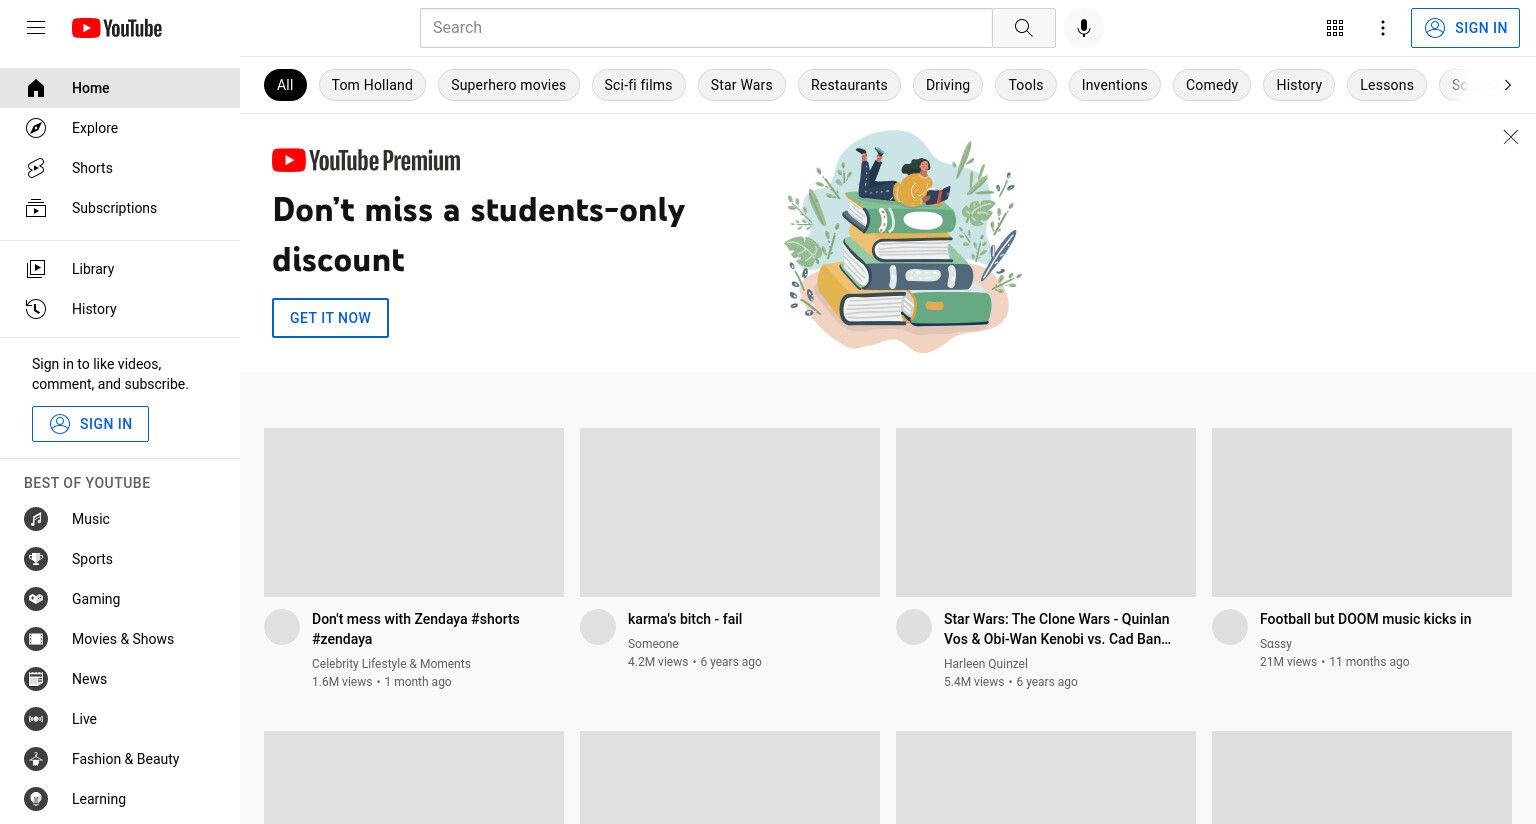Click the Library sidebar icon
This screenshot has height=824, width=1536.
click(36, 269)
